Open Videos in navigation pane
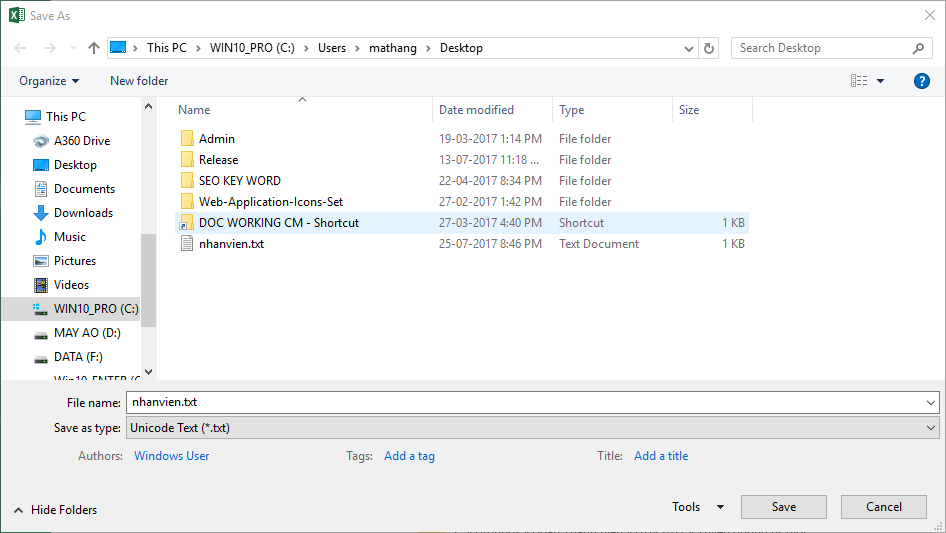The image size is (946, 533). tap(71, 285)
